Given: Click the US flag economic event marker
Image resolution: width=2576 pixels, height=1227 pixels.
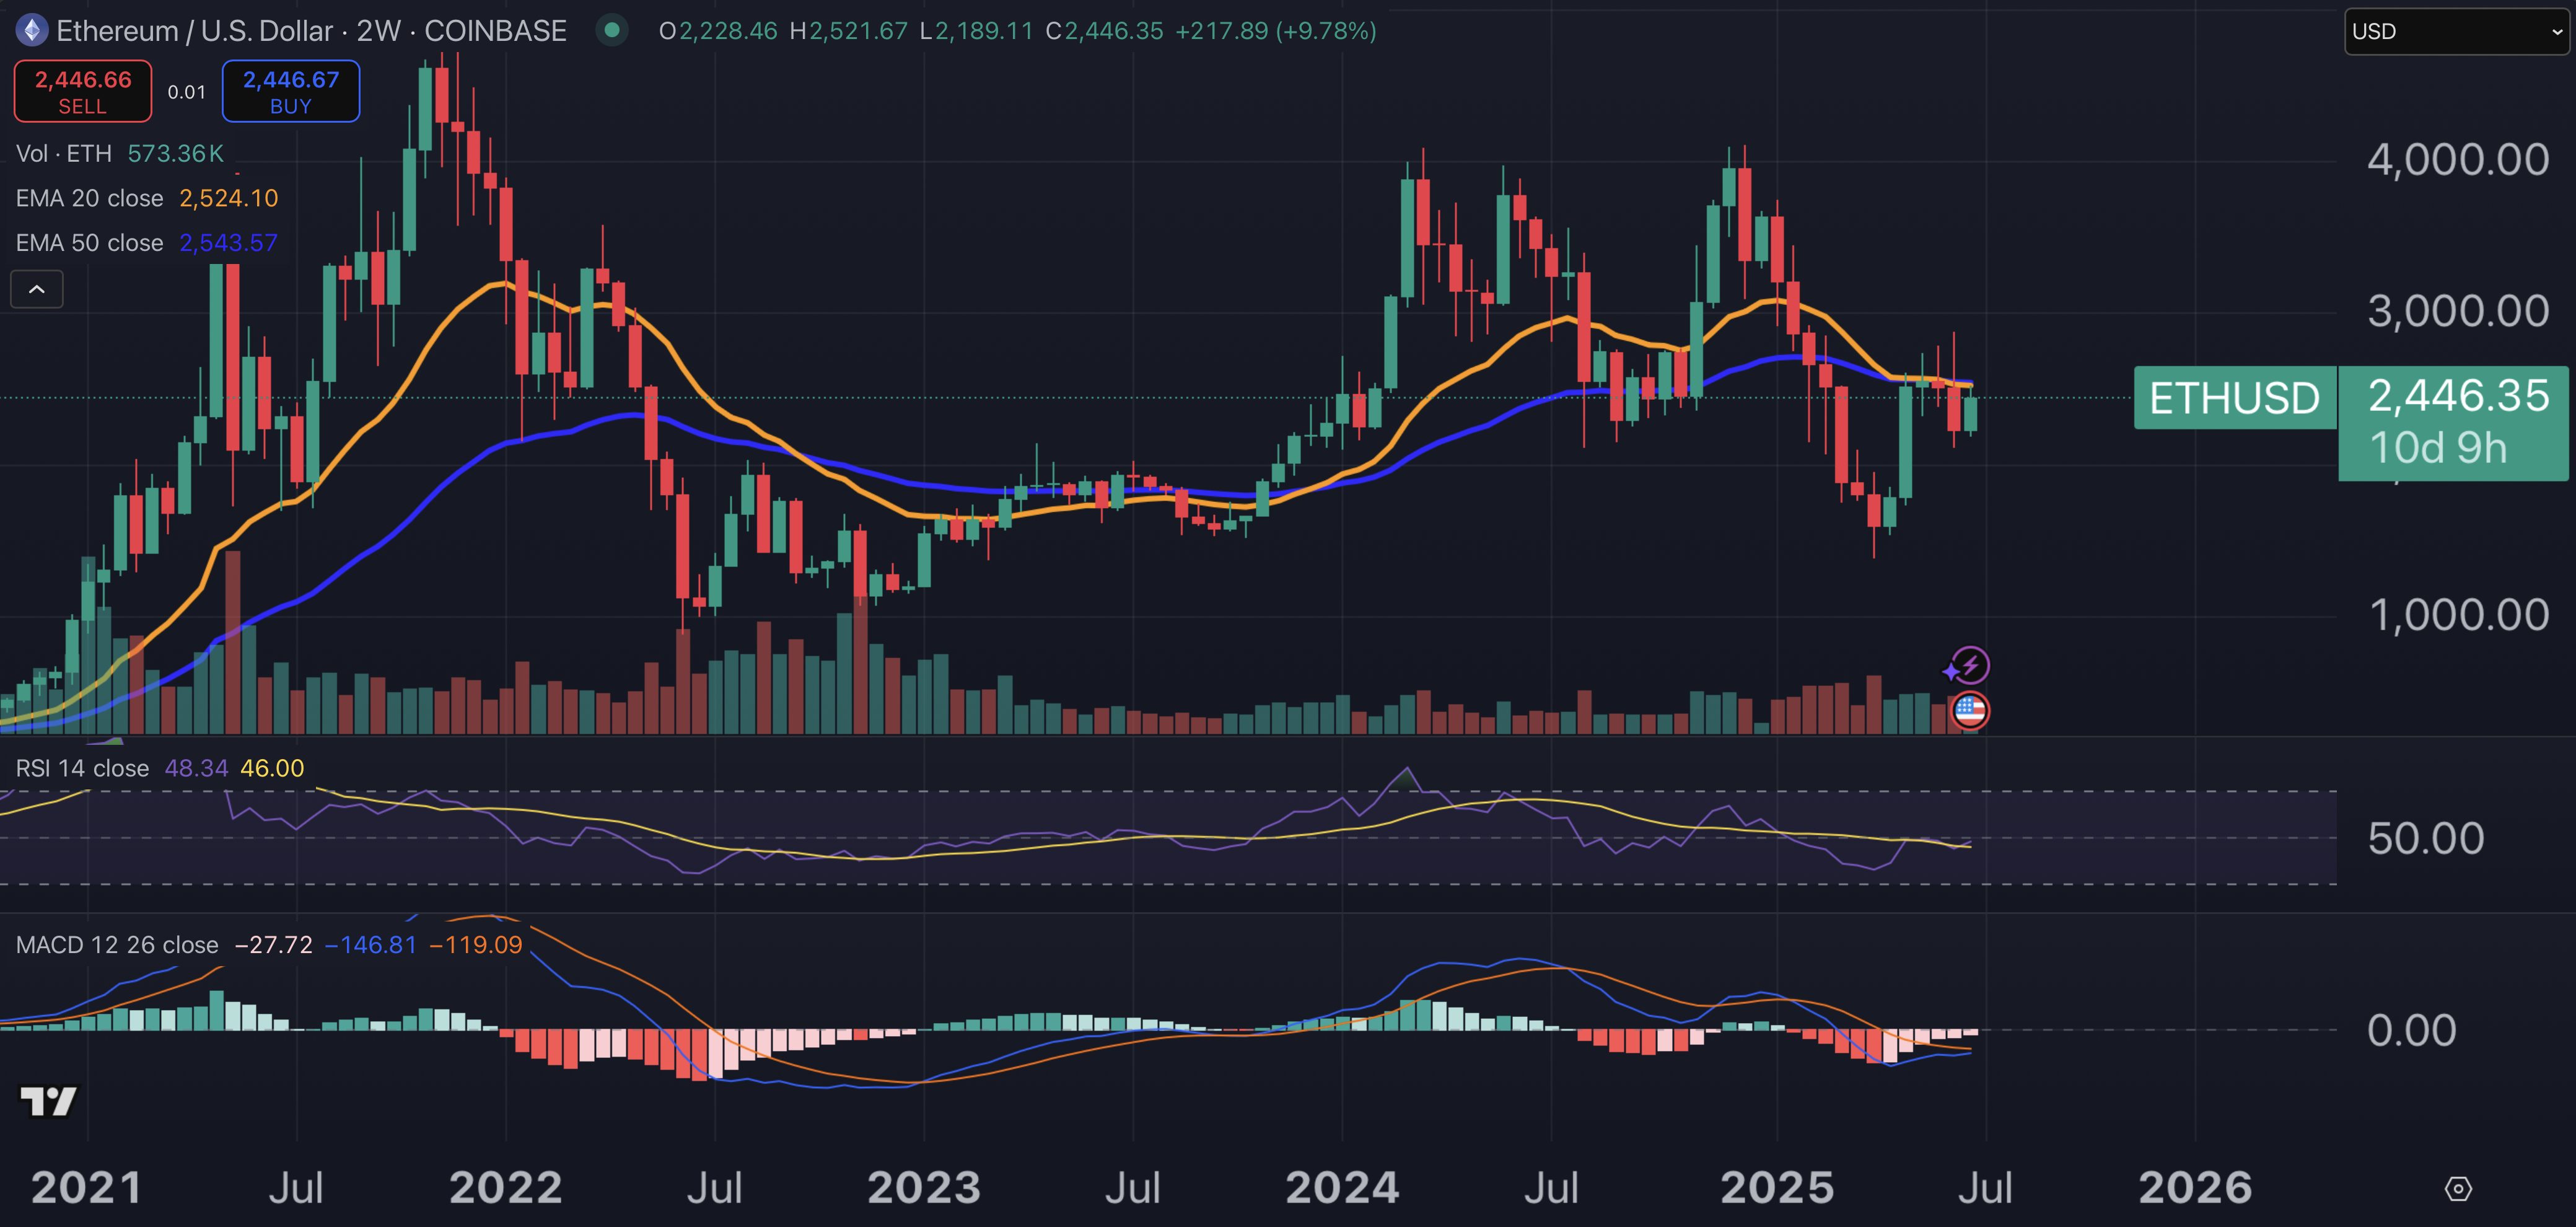Looking at the screenshot, I should 1969,711.
